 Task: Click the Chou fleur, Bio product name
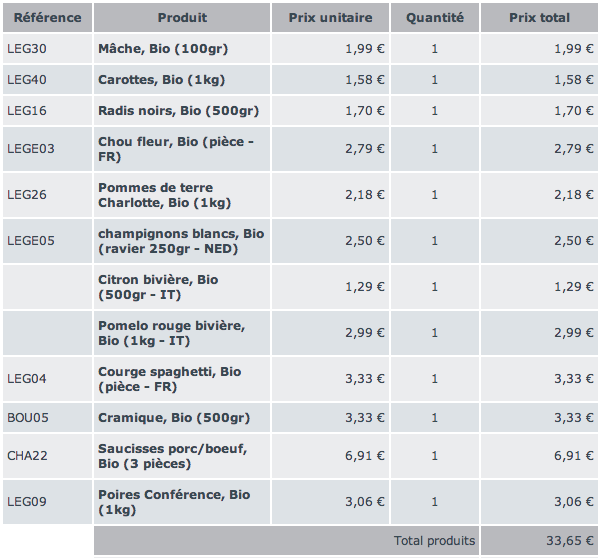click(175, 149)
